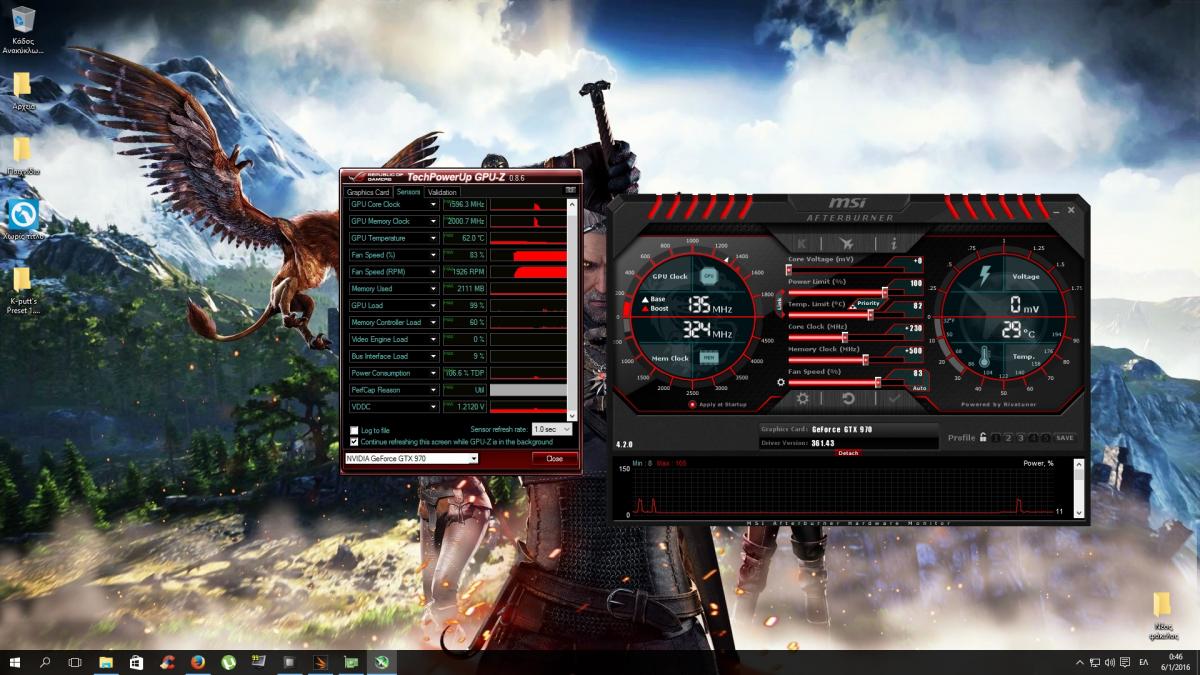The image size is (1200, 675).
Task: Click the airplane overclock scanner icon in Afterburner
Action: (846, 243)
